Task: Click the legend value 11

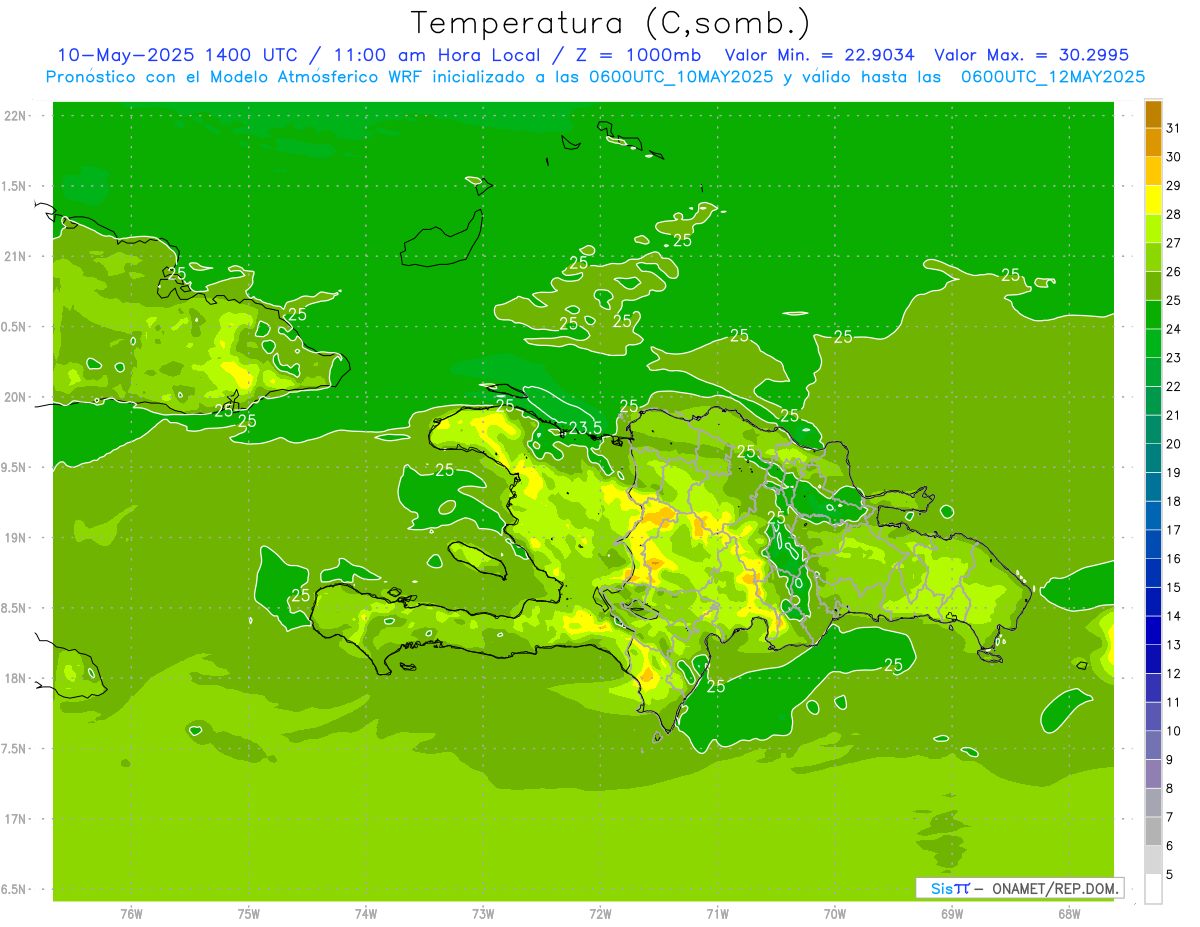Action: [1174, 702]
